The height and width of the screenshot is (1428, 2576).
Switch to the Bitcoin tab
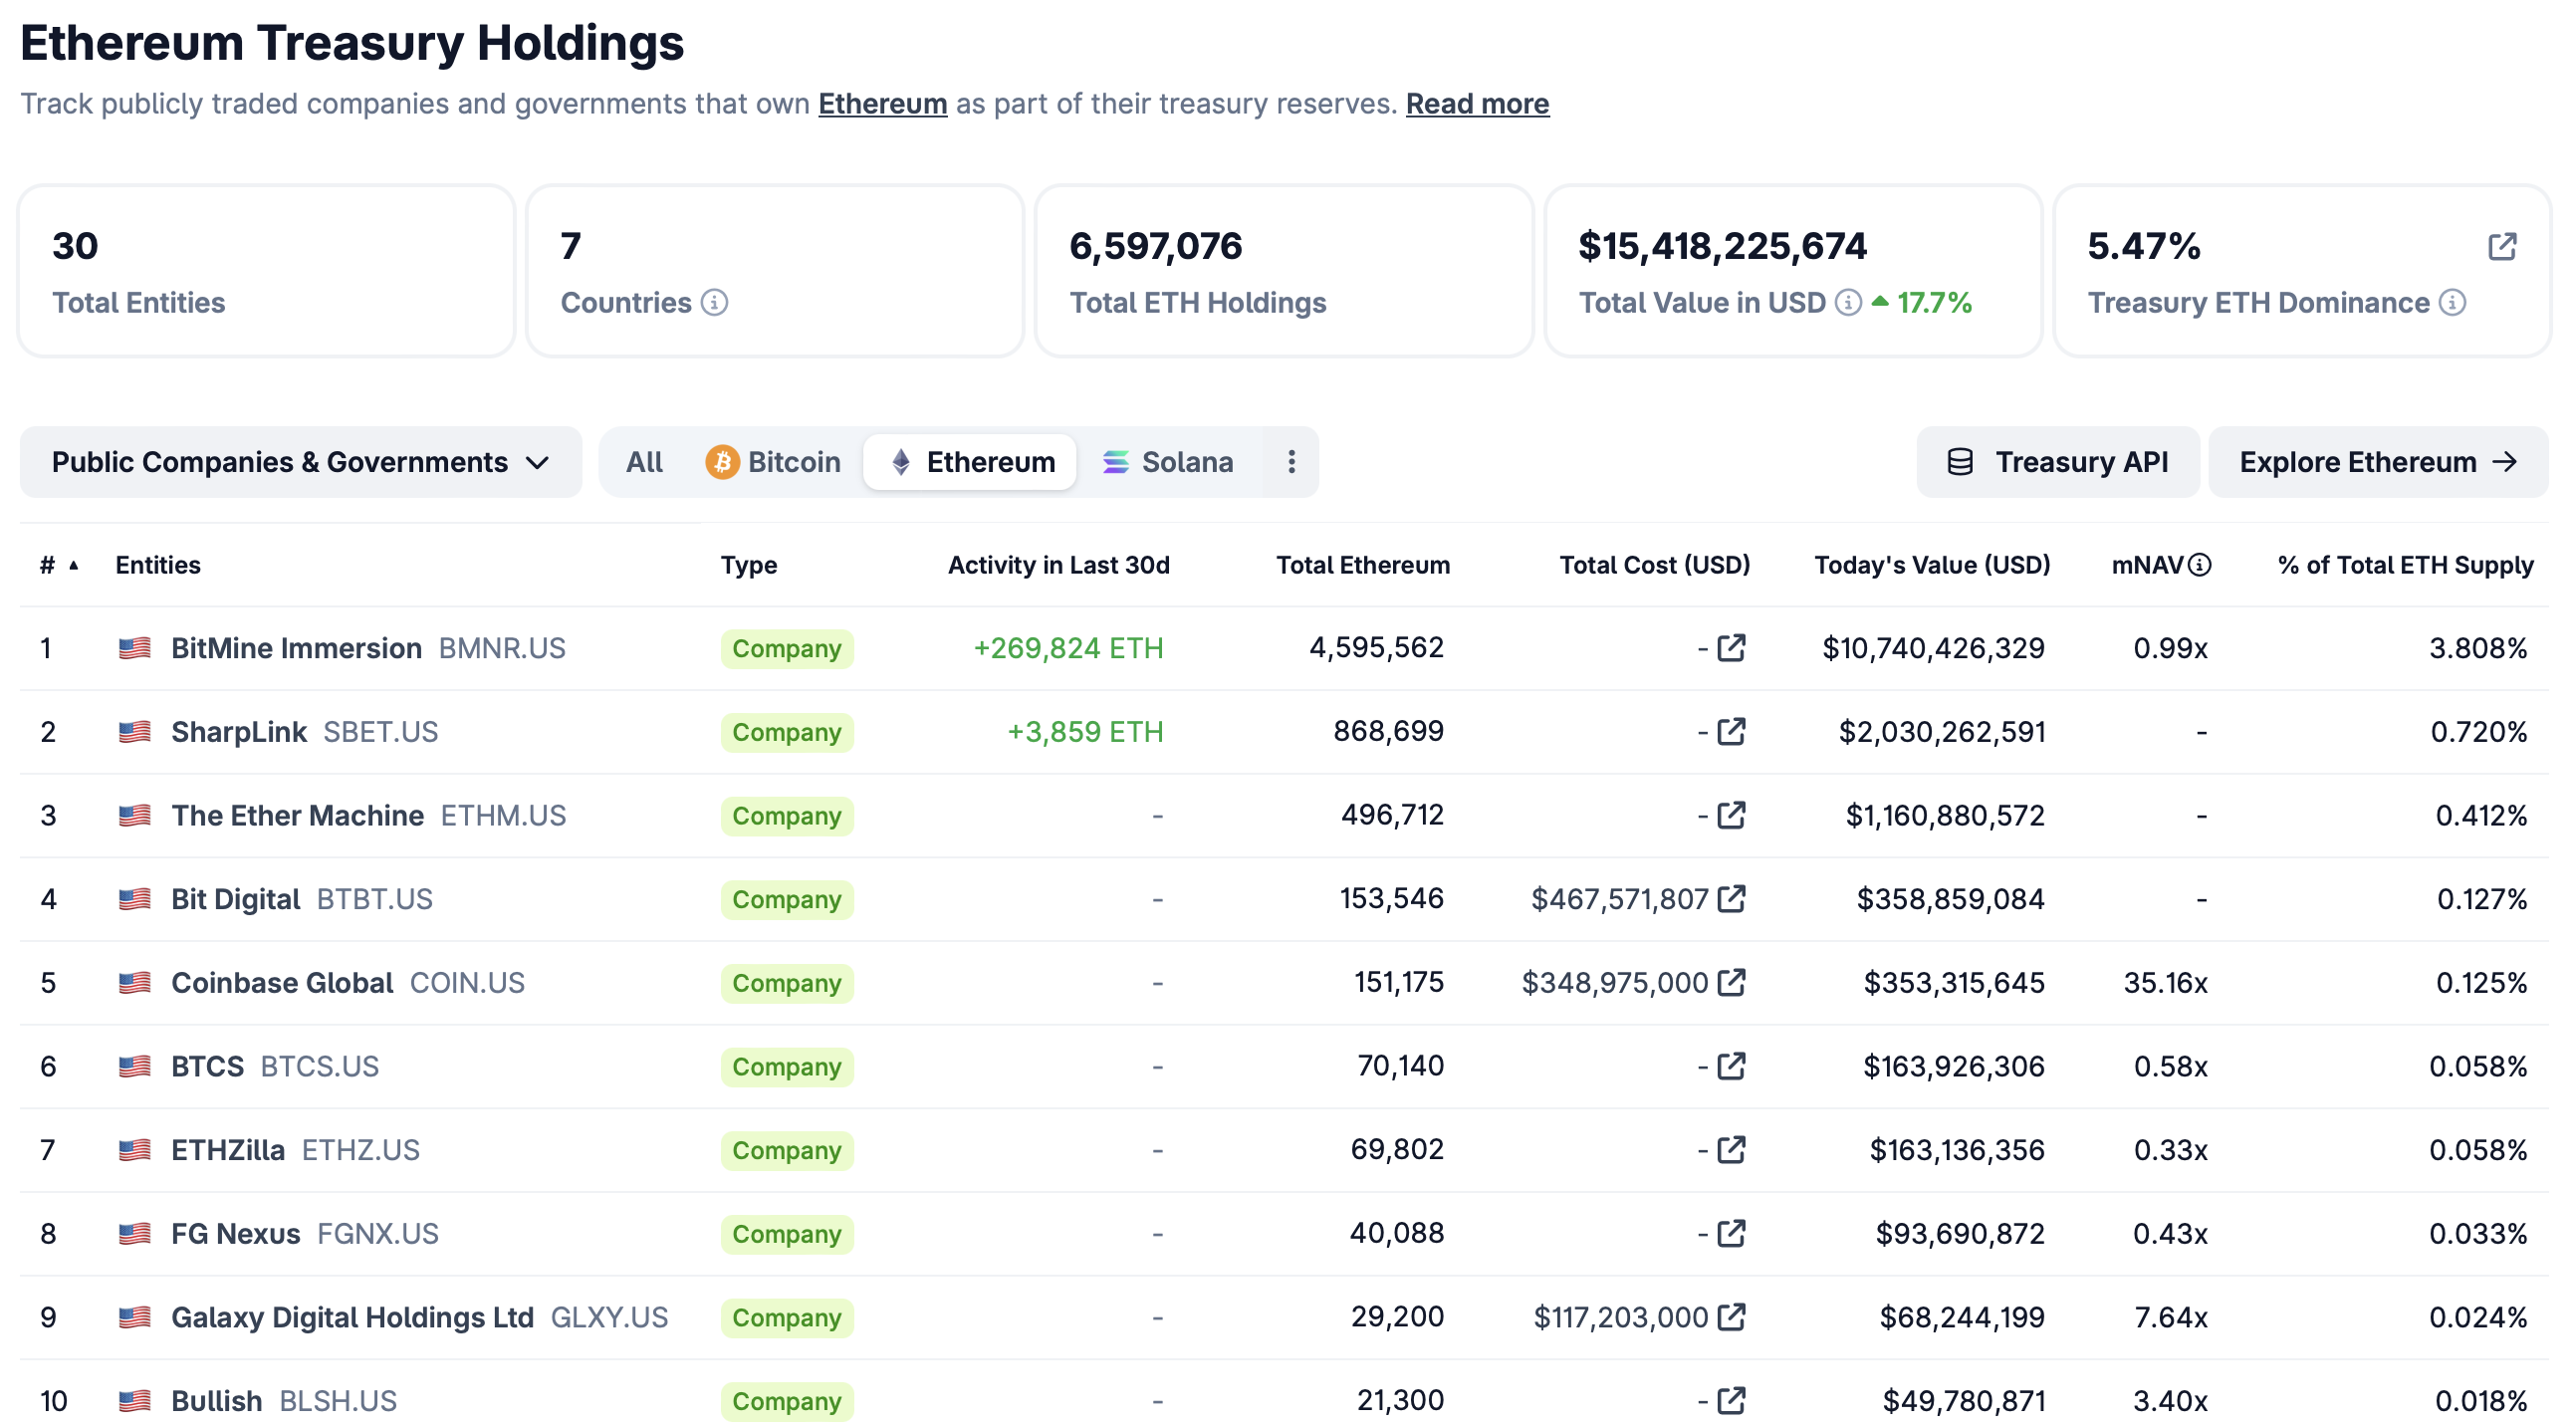773,462
